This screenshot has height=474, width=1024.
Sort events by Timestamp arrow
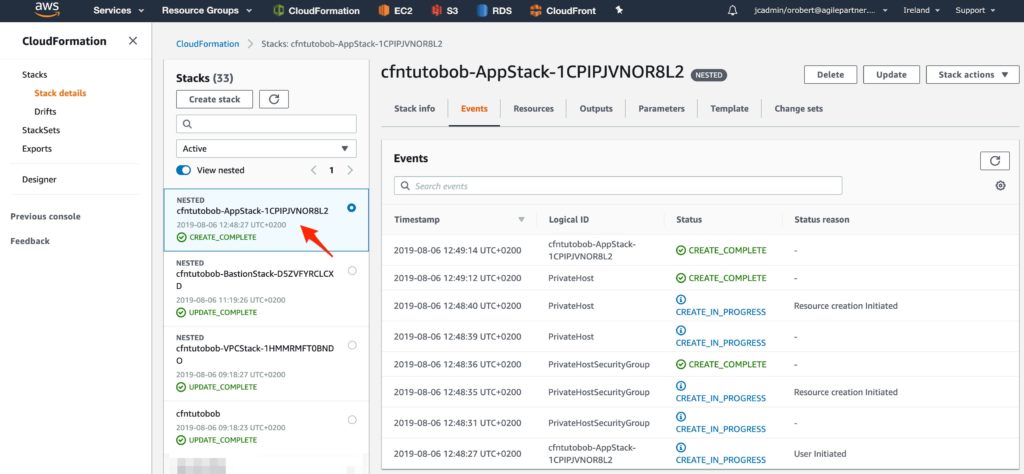click(521, 219)
